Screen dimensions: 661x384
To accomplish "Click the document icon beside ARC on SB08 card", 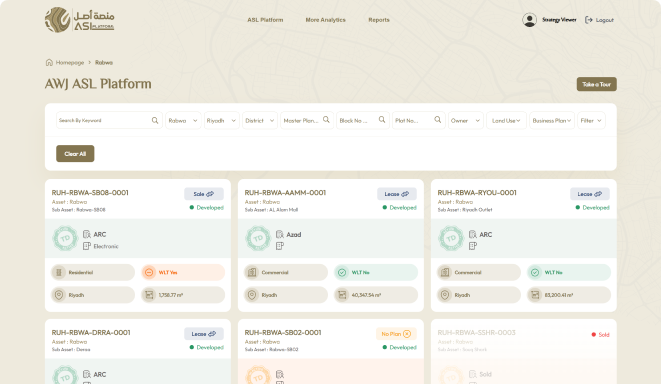I will tap(87, 234).
